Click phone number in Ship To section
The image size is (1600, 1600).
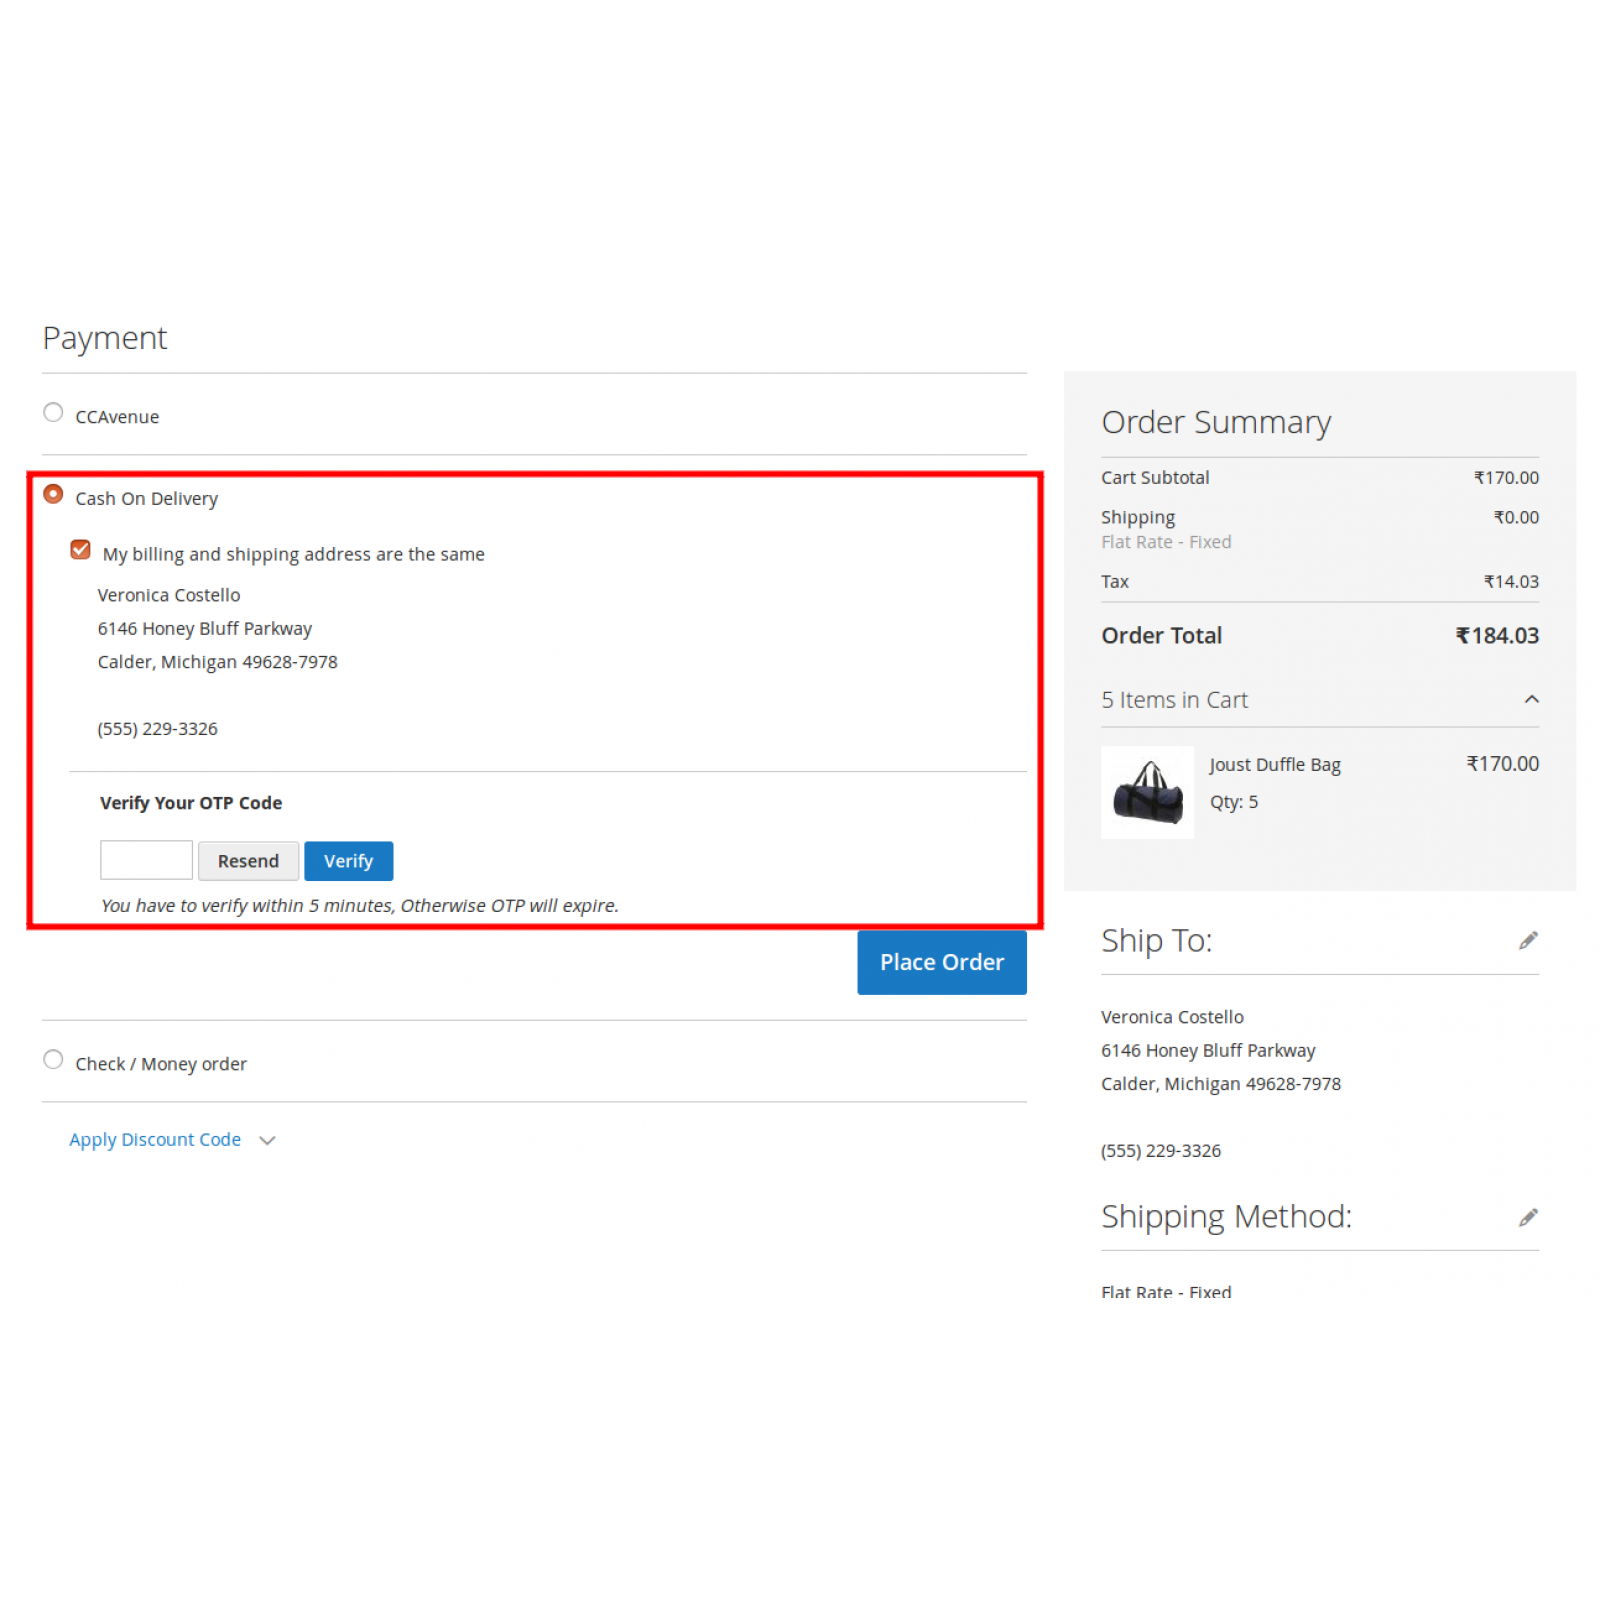tap(1161, 1151)
